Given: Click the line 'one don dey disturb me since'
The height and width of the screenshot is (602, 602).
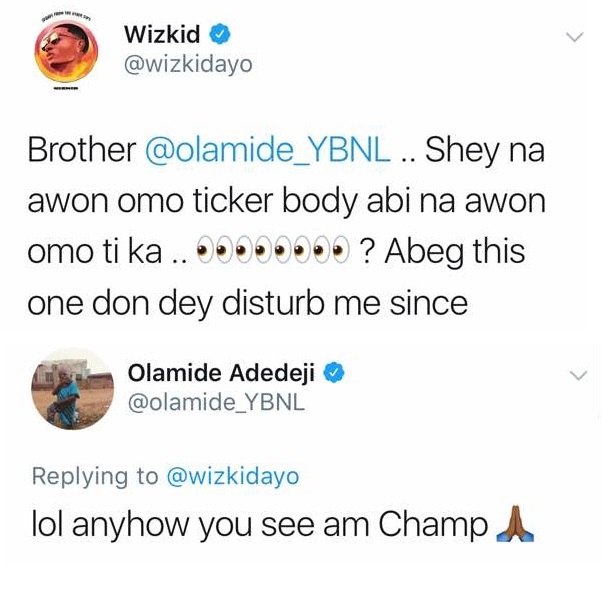Looking at the screenshot, I should [248, 302].
